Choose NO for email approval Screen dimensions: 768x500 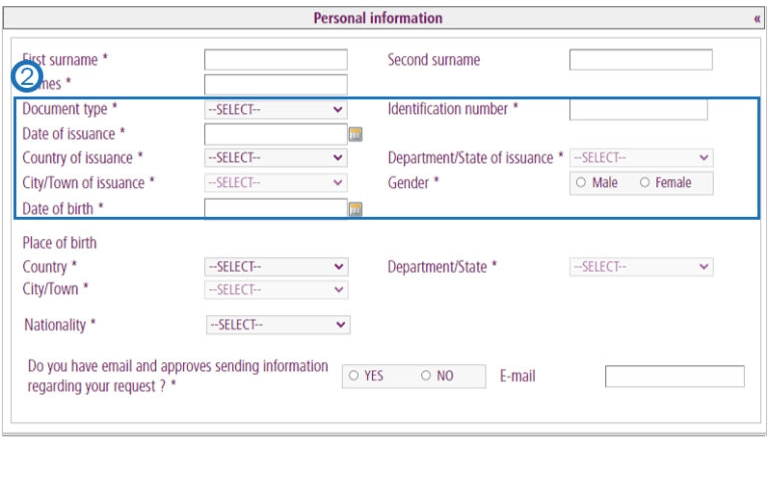[x=426, y=376]
